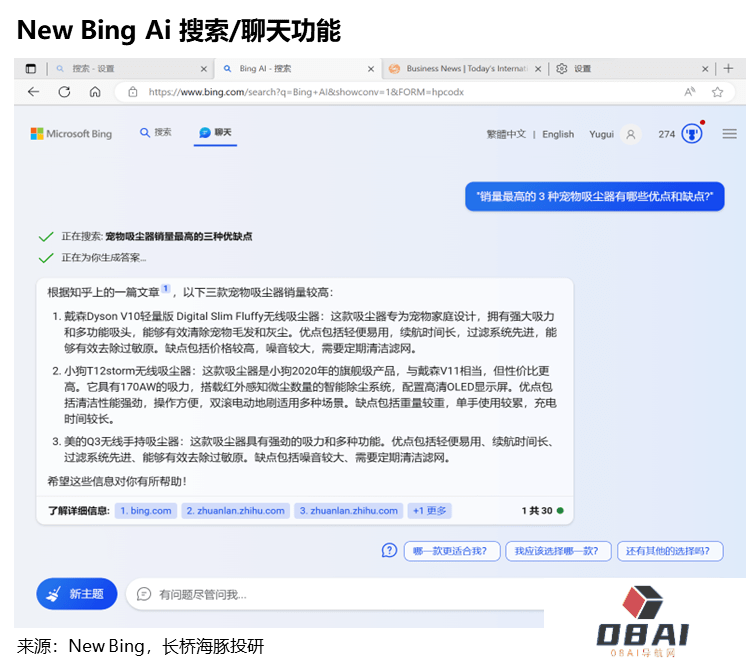Screen dimensions: 750x668
Task: Choose suggestion 哪一款更适合我?
Action: click(x=452, y=551)
